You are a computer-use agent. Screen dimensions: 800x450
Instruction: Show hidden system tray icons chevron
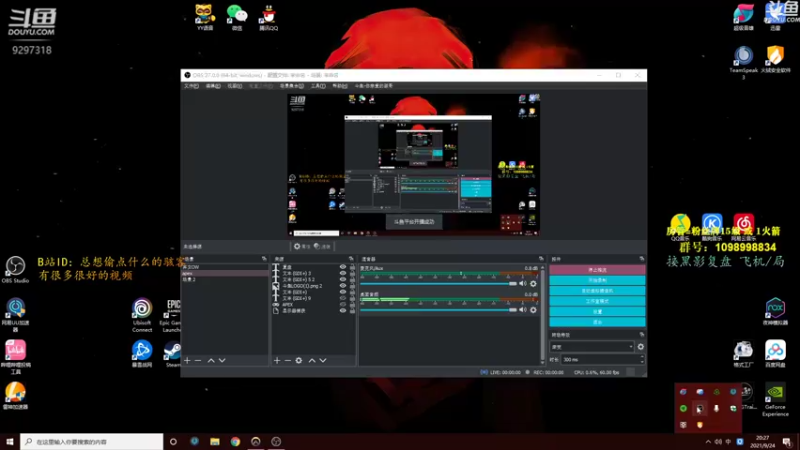708,441
